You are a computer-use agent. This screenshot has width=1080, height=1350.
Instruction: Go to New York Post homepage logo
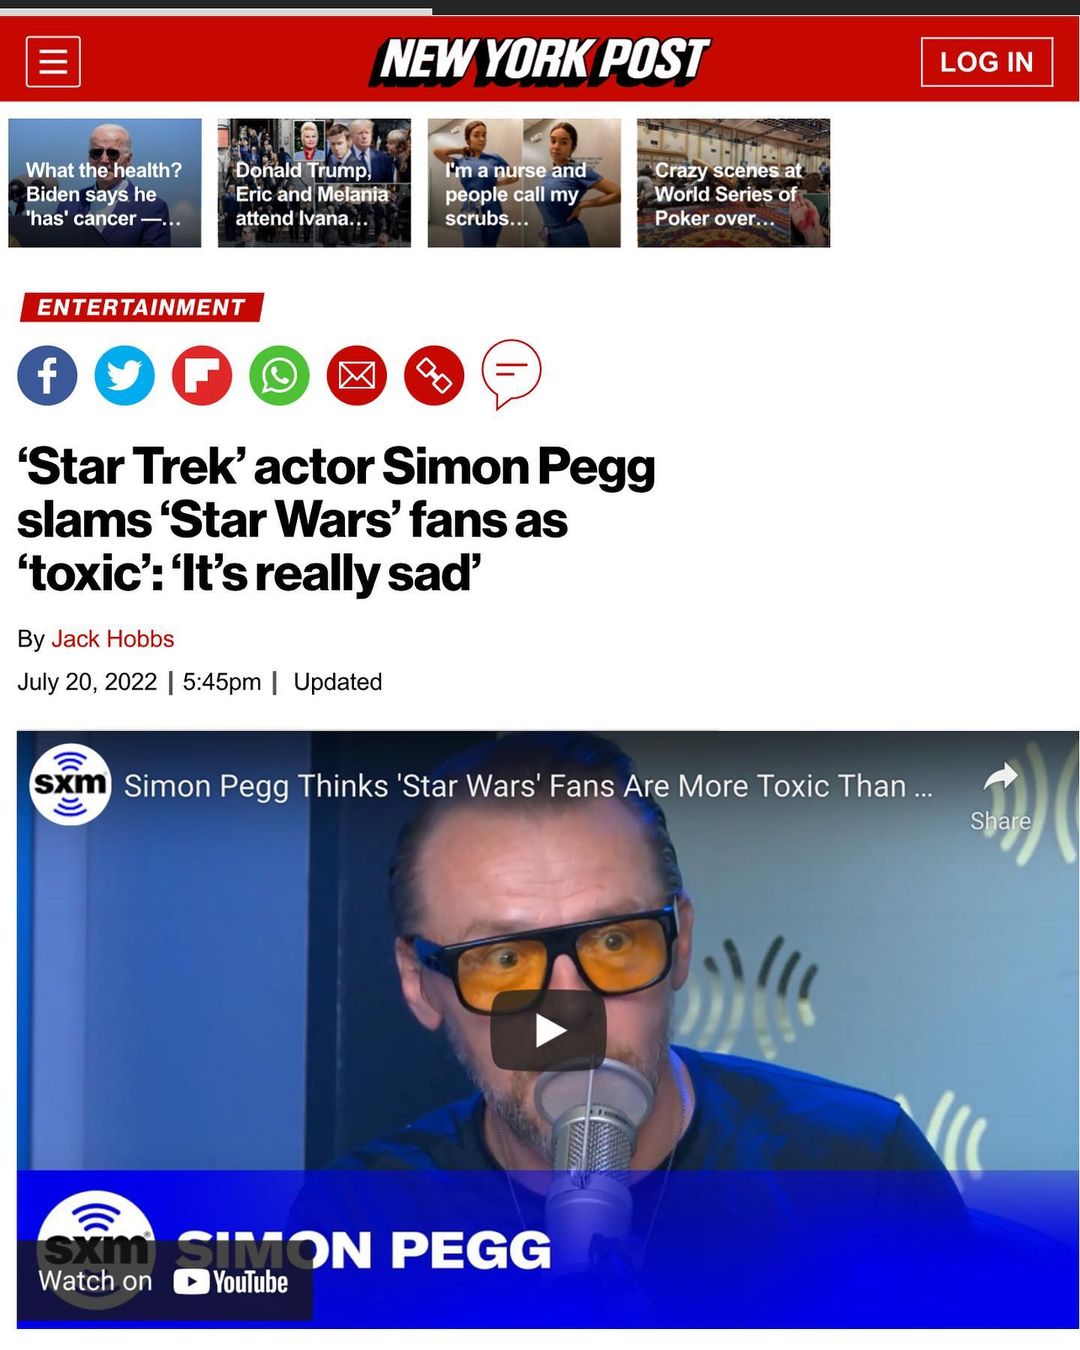[541, 60]
